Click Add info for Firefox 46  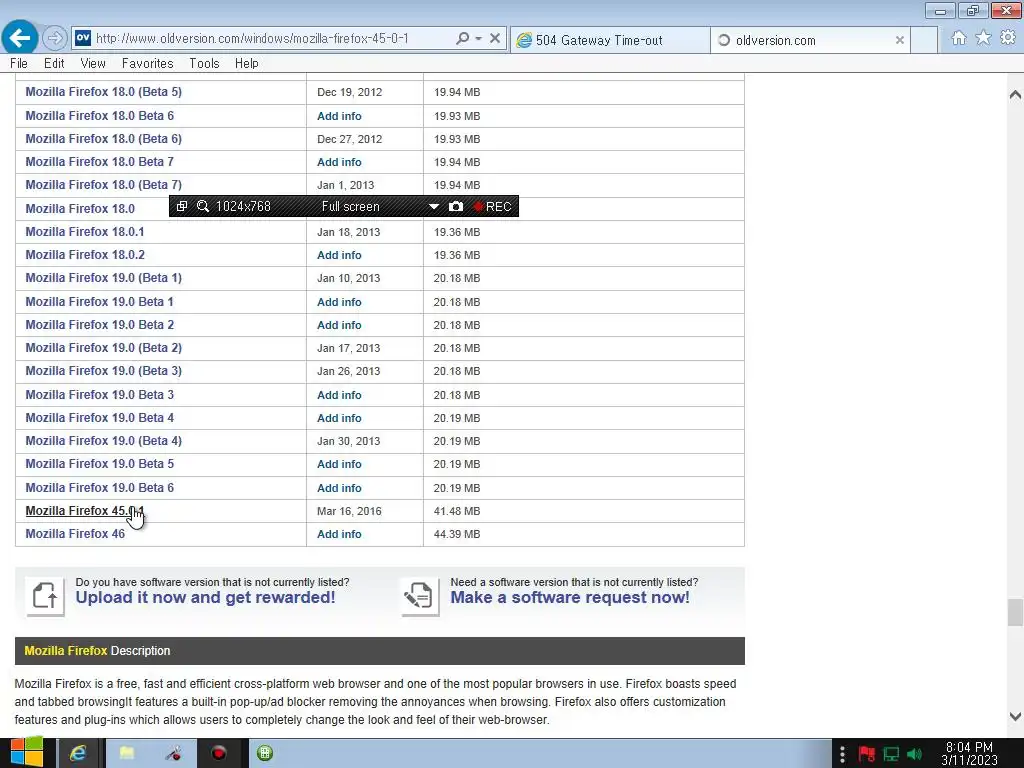coord(339,534)
